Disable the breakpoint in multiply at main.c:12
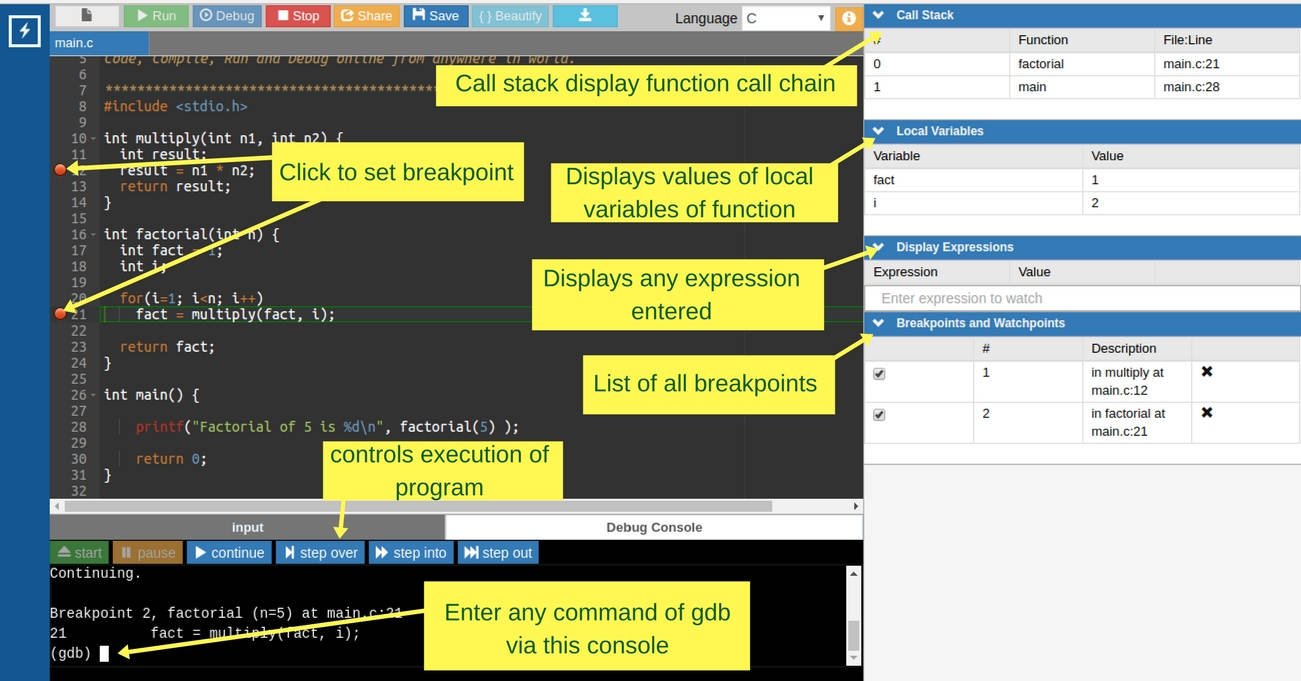 point(879,372)
